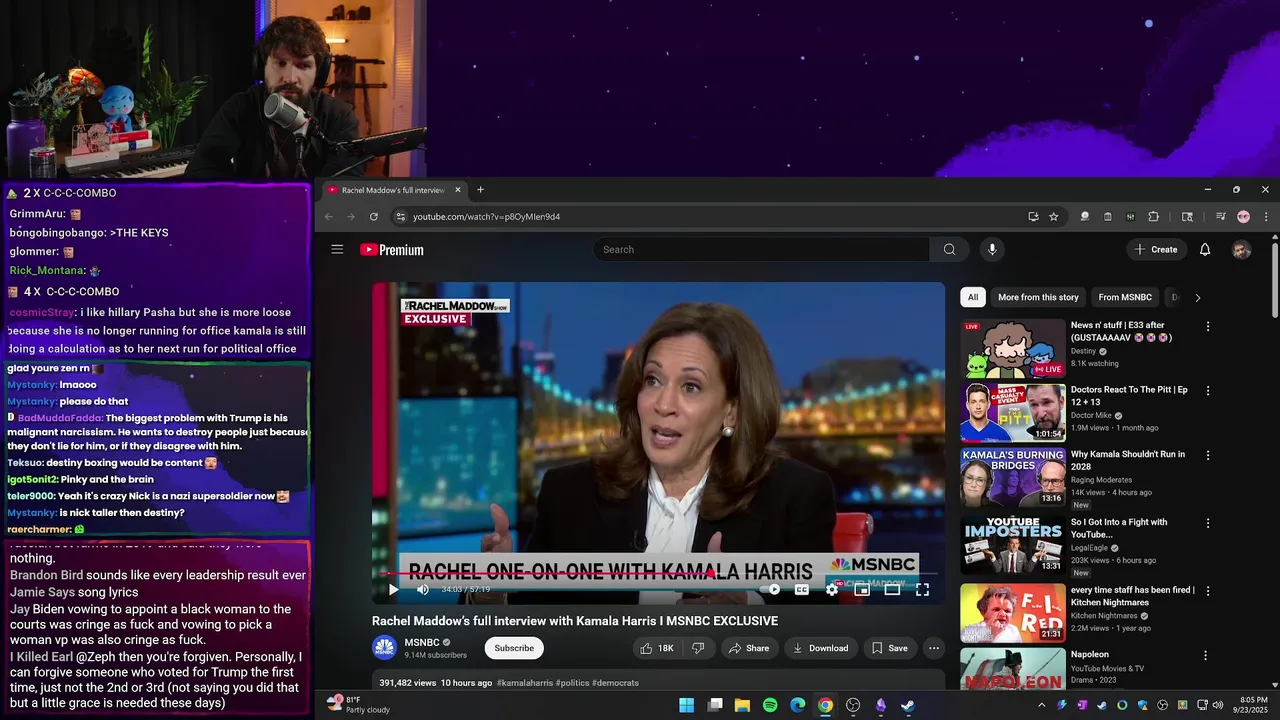Open the YouTube hamburger guide menu
Viewport: 1280px width, 720px height.
(x=337, y=250)
